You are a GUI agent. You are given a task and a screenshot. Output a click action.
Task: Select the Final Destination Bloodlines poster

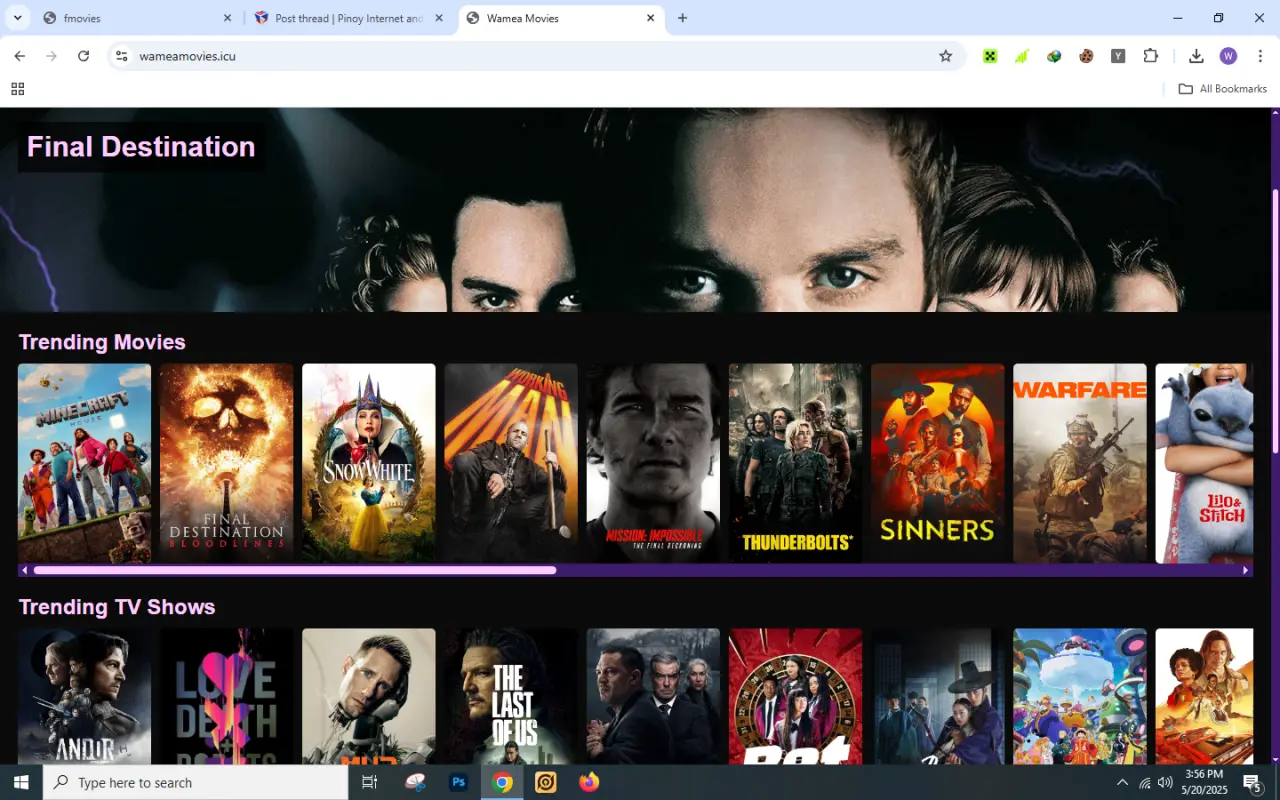pos(227,463)
